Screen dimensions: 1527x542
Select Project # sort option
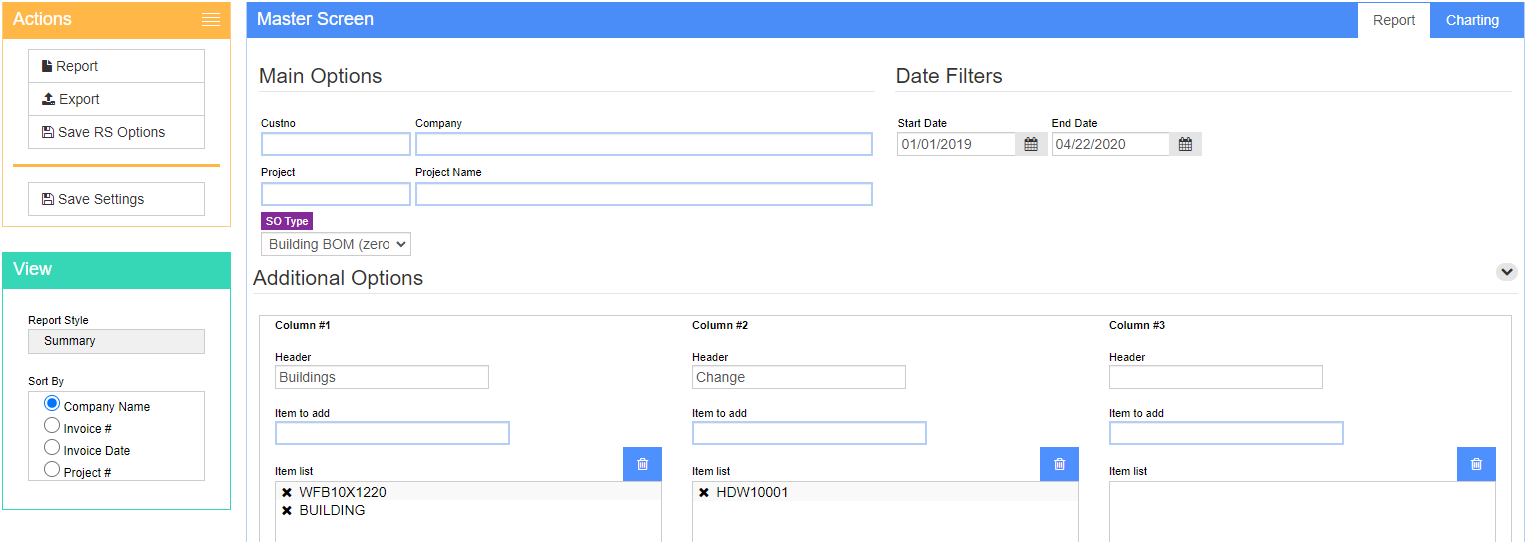53,470
